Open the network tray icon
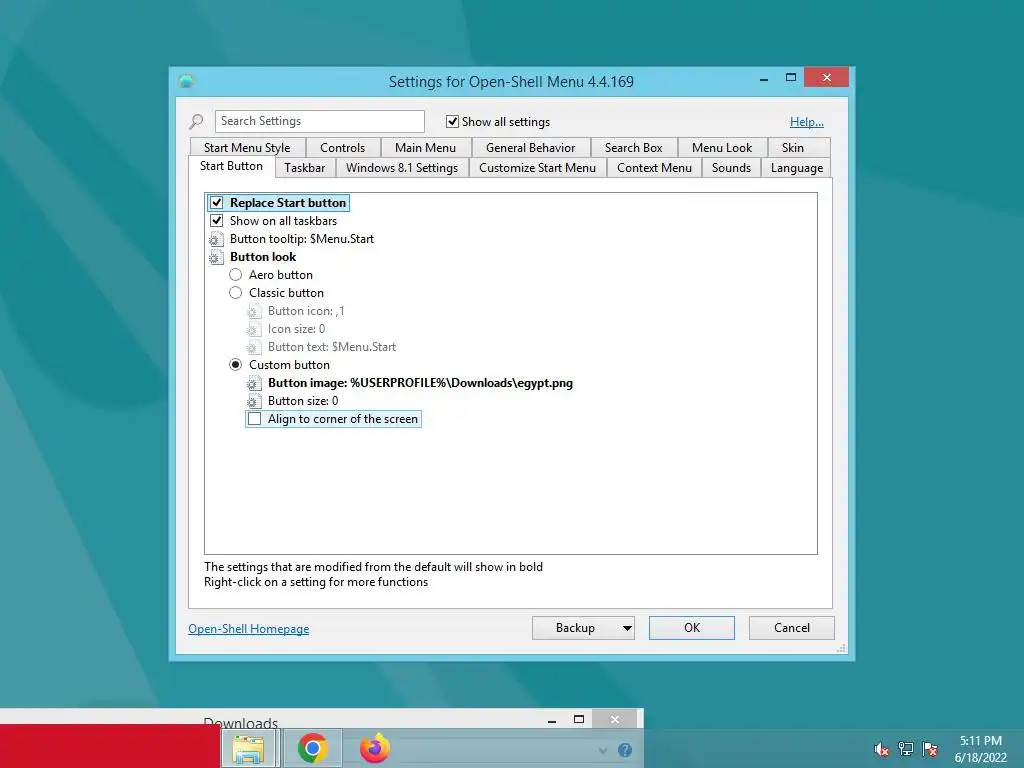This screenshot has width=1024, height=768. 906,749
